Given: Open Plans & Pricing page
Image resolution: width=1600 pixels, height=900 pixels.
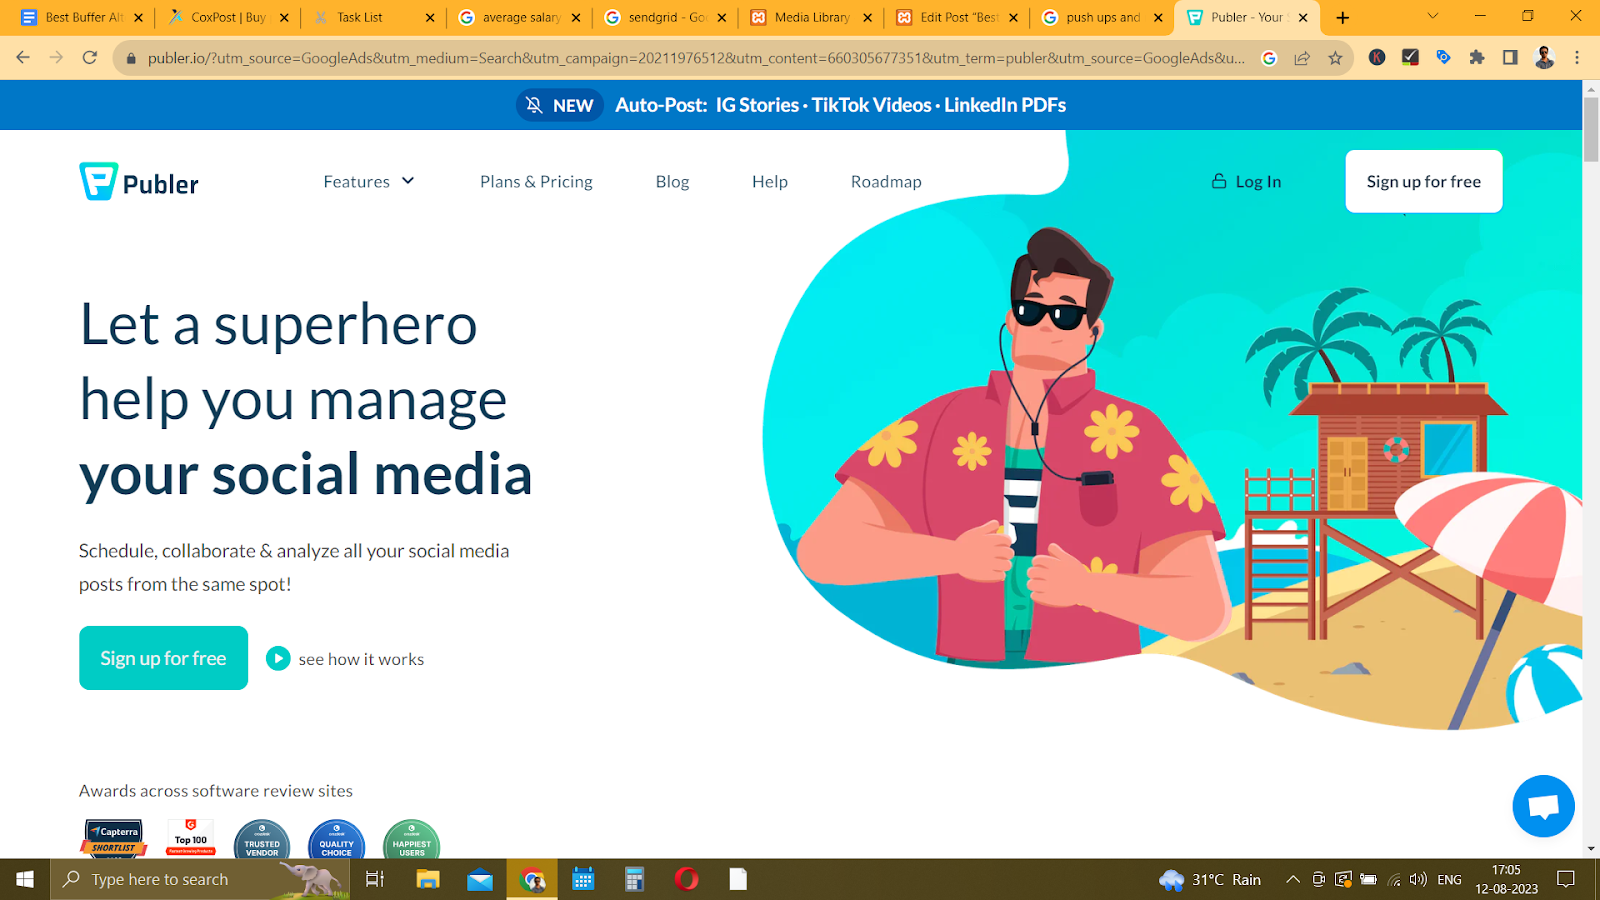Looking at the screenshot, I should [536, 181].
